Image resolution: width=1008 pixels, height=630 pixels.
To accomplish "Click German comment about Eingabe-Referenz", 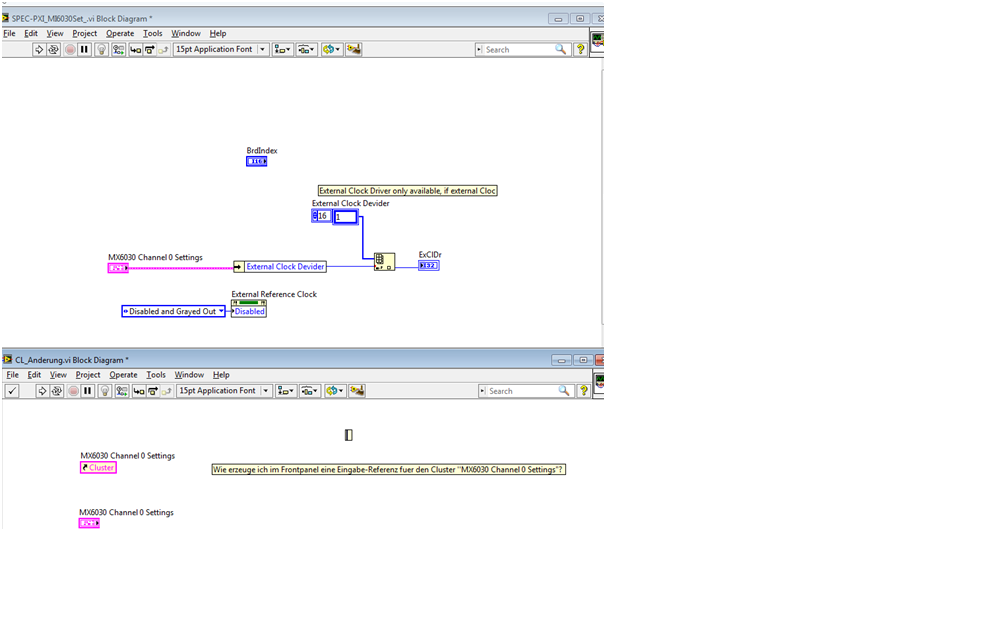I will (x=388, y=470).
